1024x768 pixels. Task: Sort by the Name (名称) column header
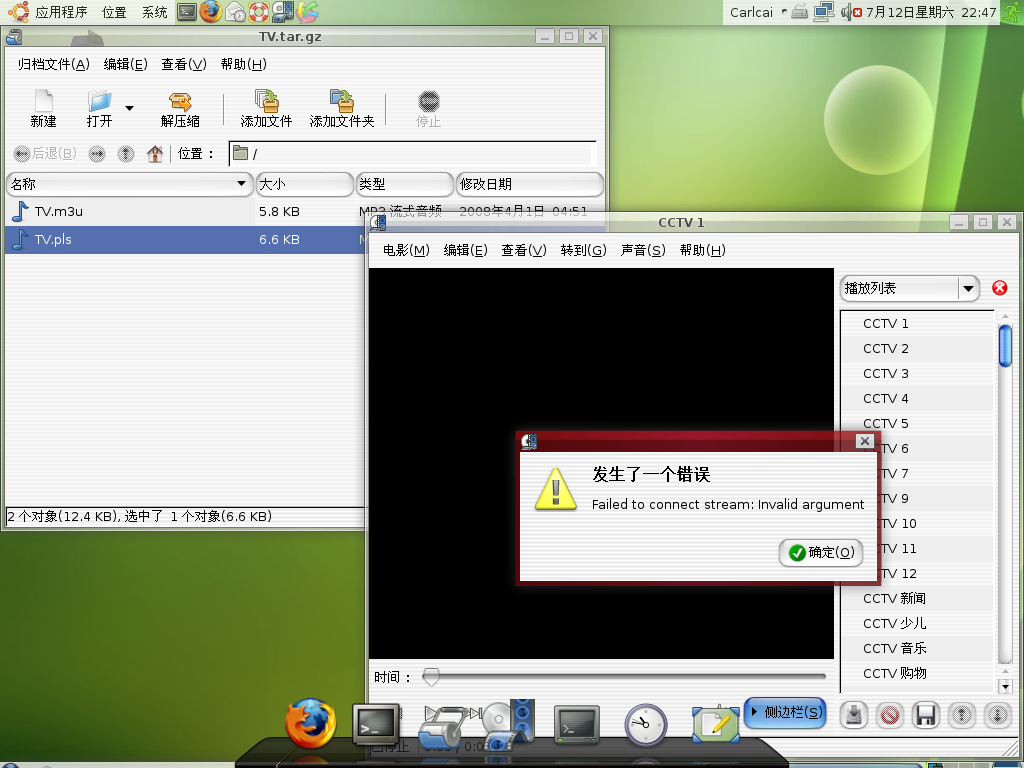tap(130, 184)
